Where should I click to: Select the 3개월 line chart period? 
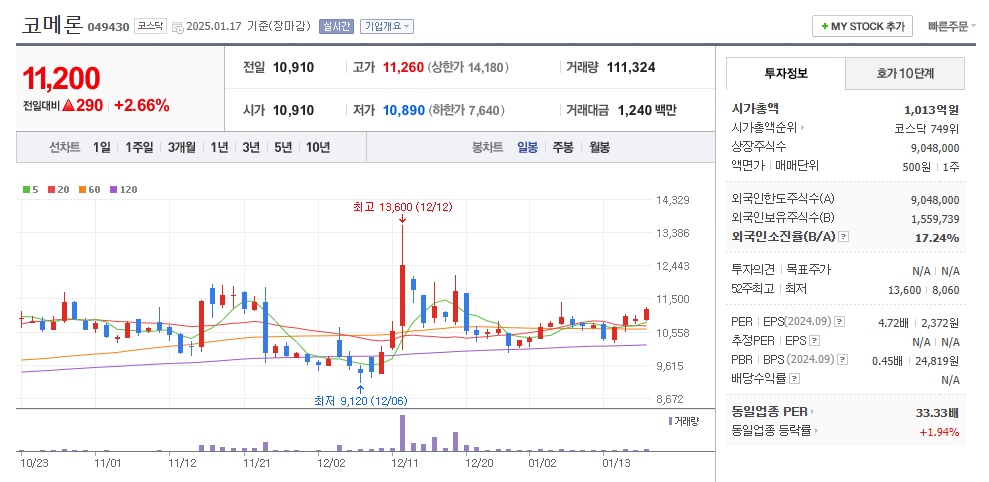coord(182,148)
